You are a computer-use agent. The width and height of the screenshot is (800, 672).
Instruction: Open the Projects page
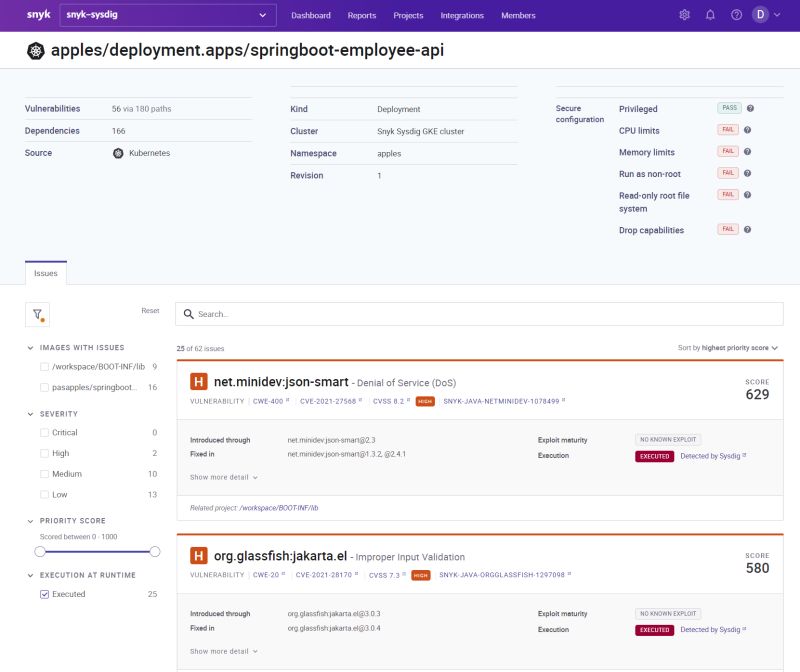(x=408, y=15)
